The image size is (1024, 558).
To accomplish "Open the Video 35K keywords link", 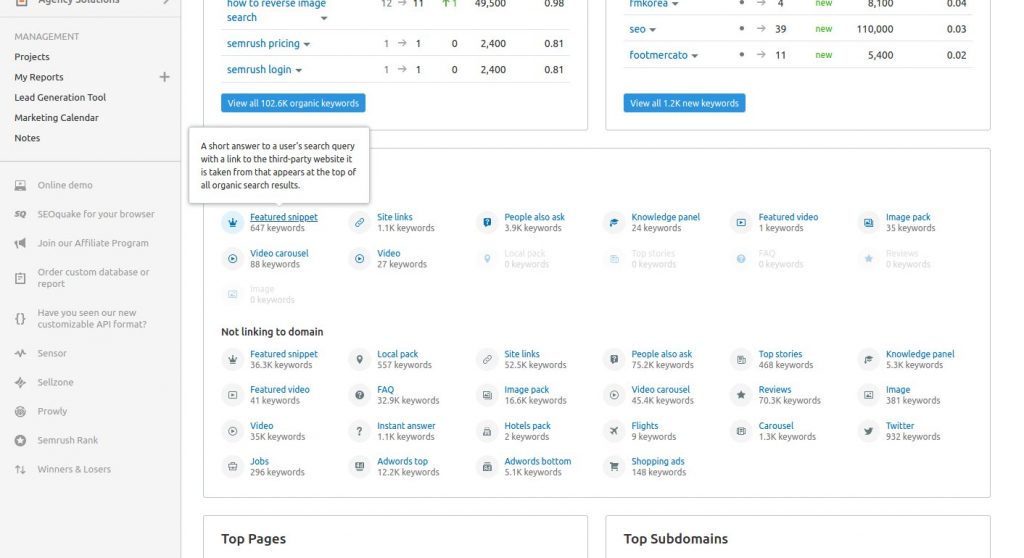I will pyautogui.click(x=261, y=425).
